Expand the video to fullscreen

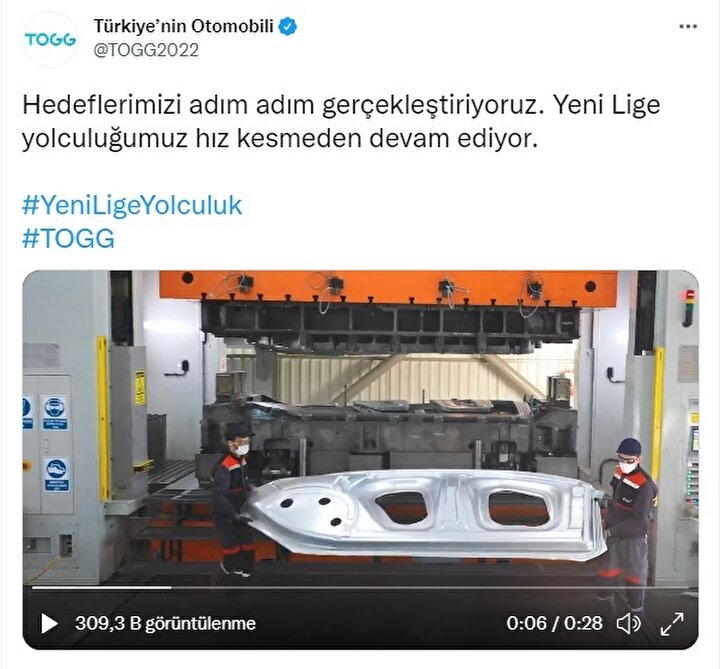click(x=672, y=624)
